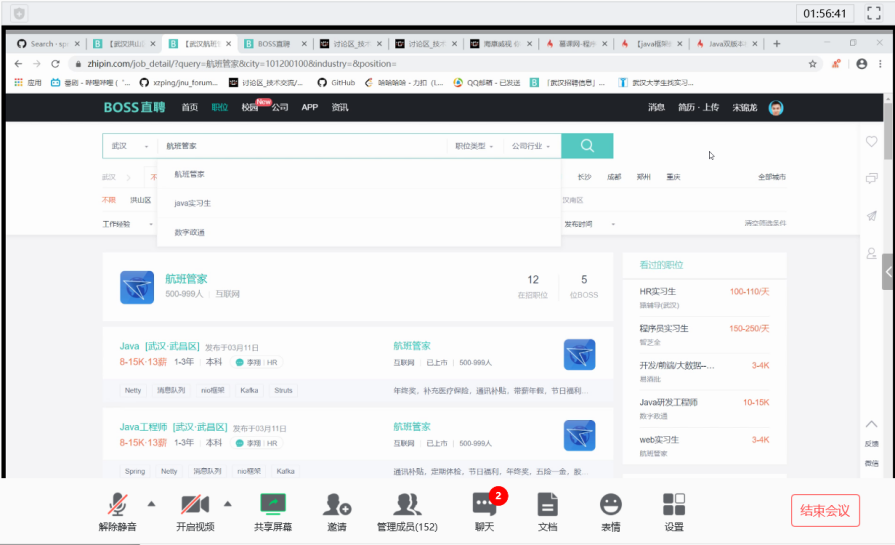Click the user avatar in the header
This screenshot has height=545, width=895.
click(776, 107)
